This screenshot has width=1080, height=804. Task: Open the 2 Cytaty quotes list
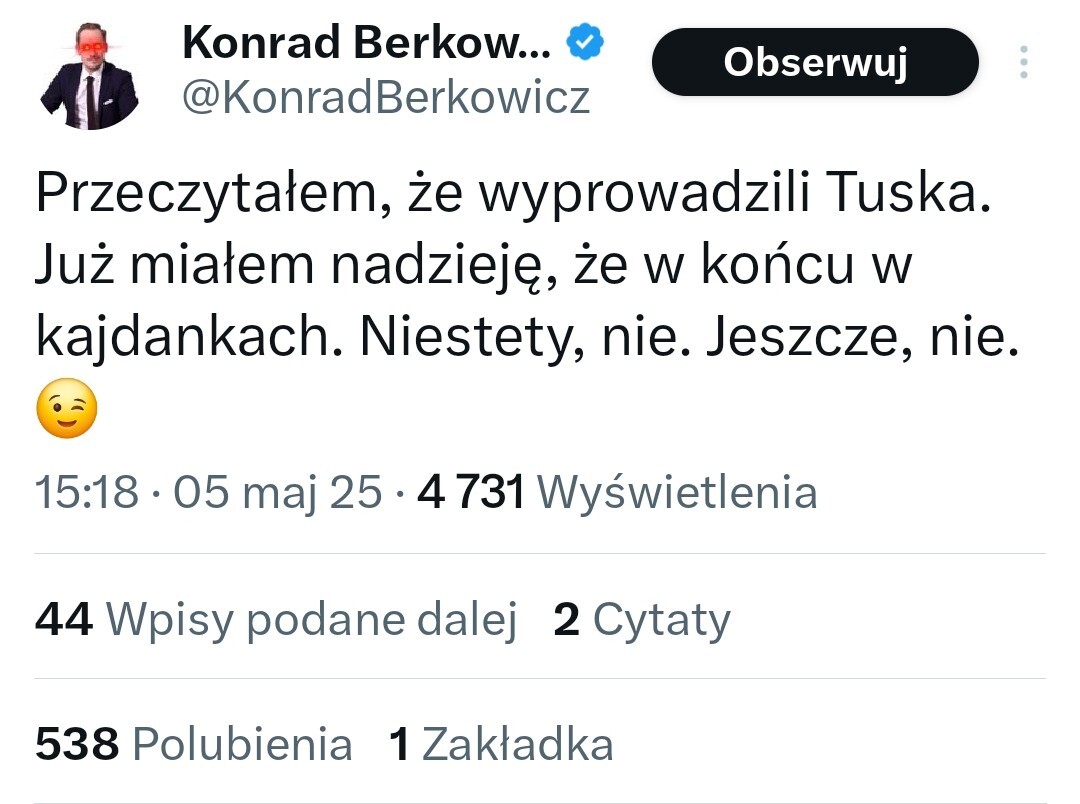(642, 620)
